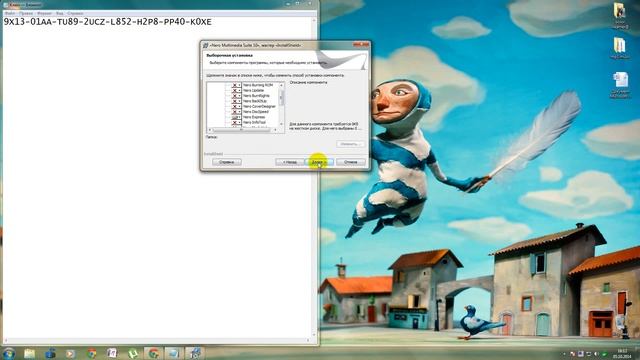Click the component list vertical scrollbar
The width and height of the screenshot is (640, 360).
(x=281, y=104)
